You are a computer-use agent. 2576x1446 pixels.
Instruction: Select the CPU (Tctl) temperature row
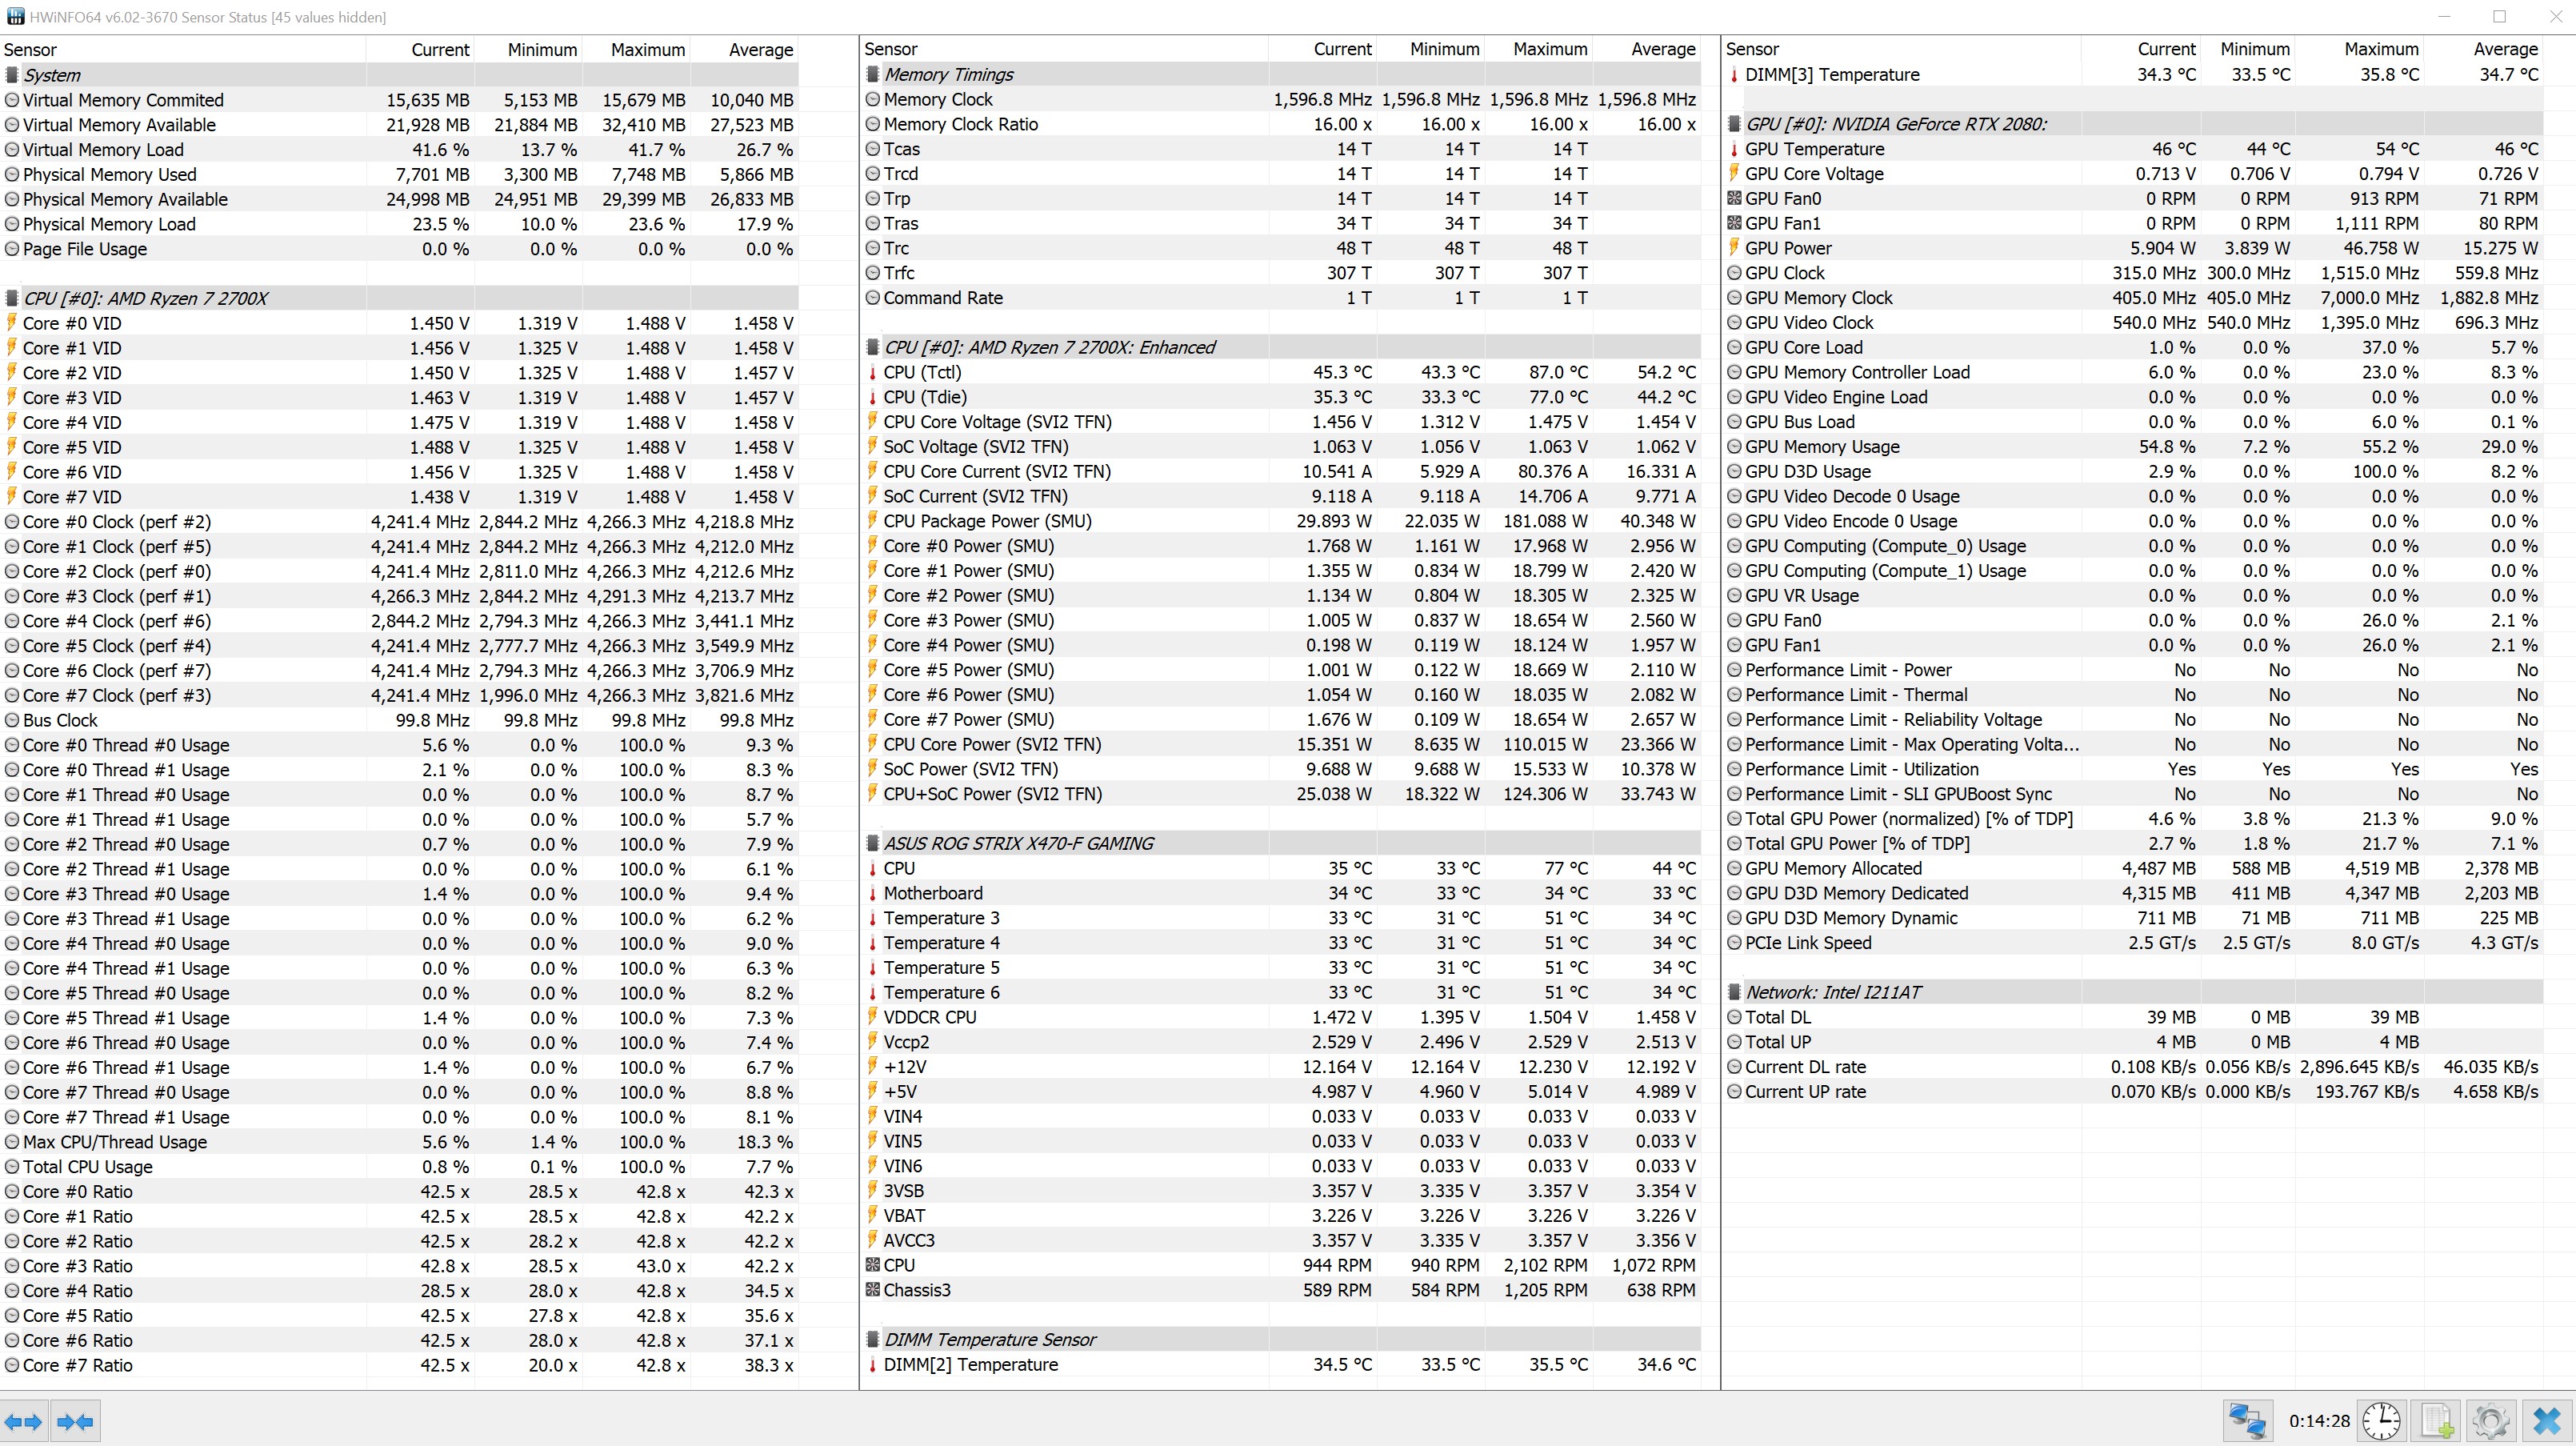pos(922,372)
